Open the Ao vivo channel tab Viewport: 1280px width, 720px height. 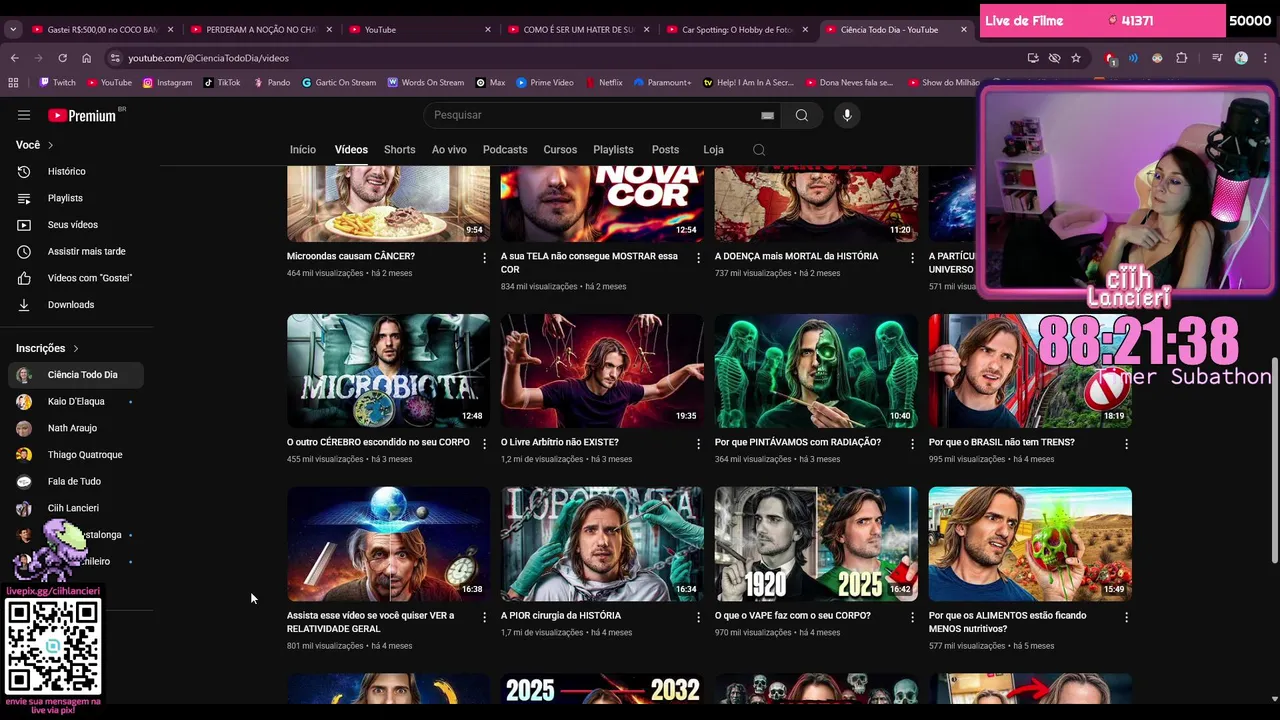[449, 150]
